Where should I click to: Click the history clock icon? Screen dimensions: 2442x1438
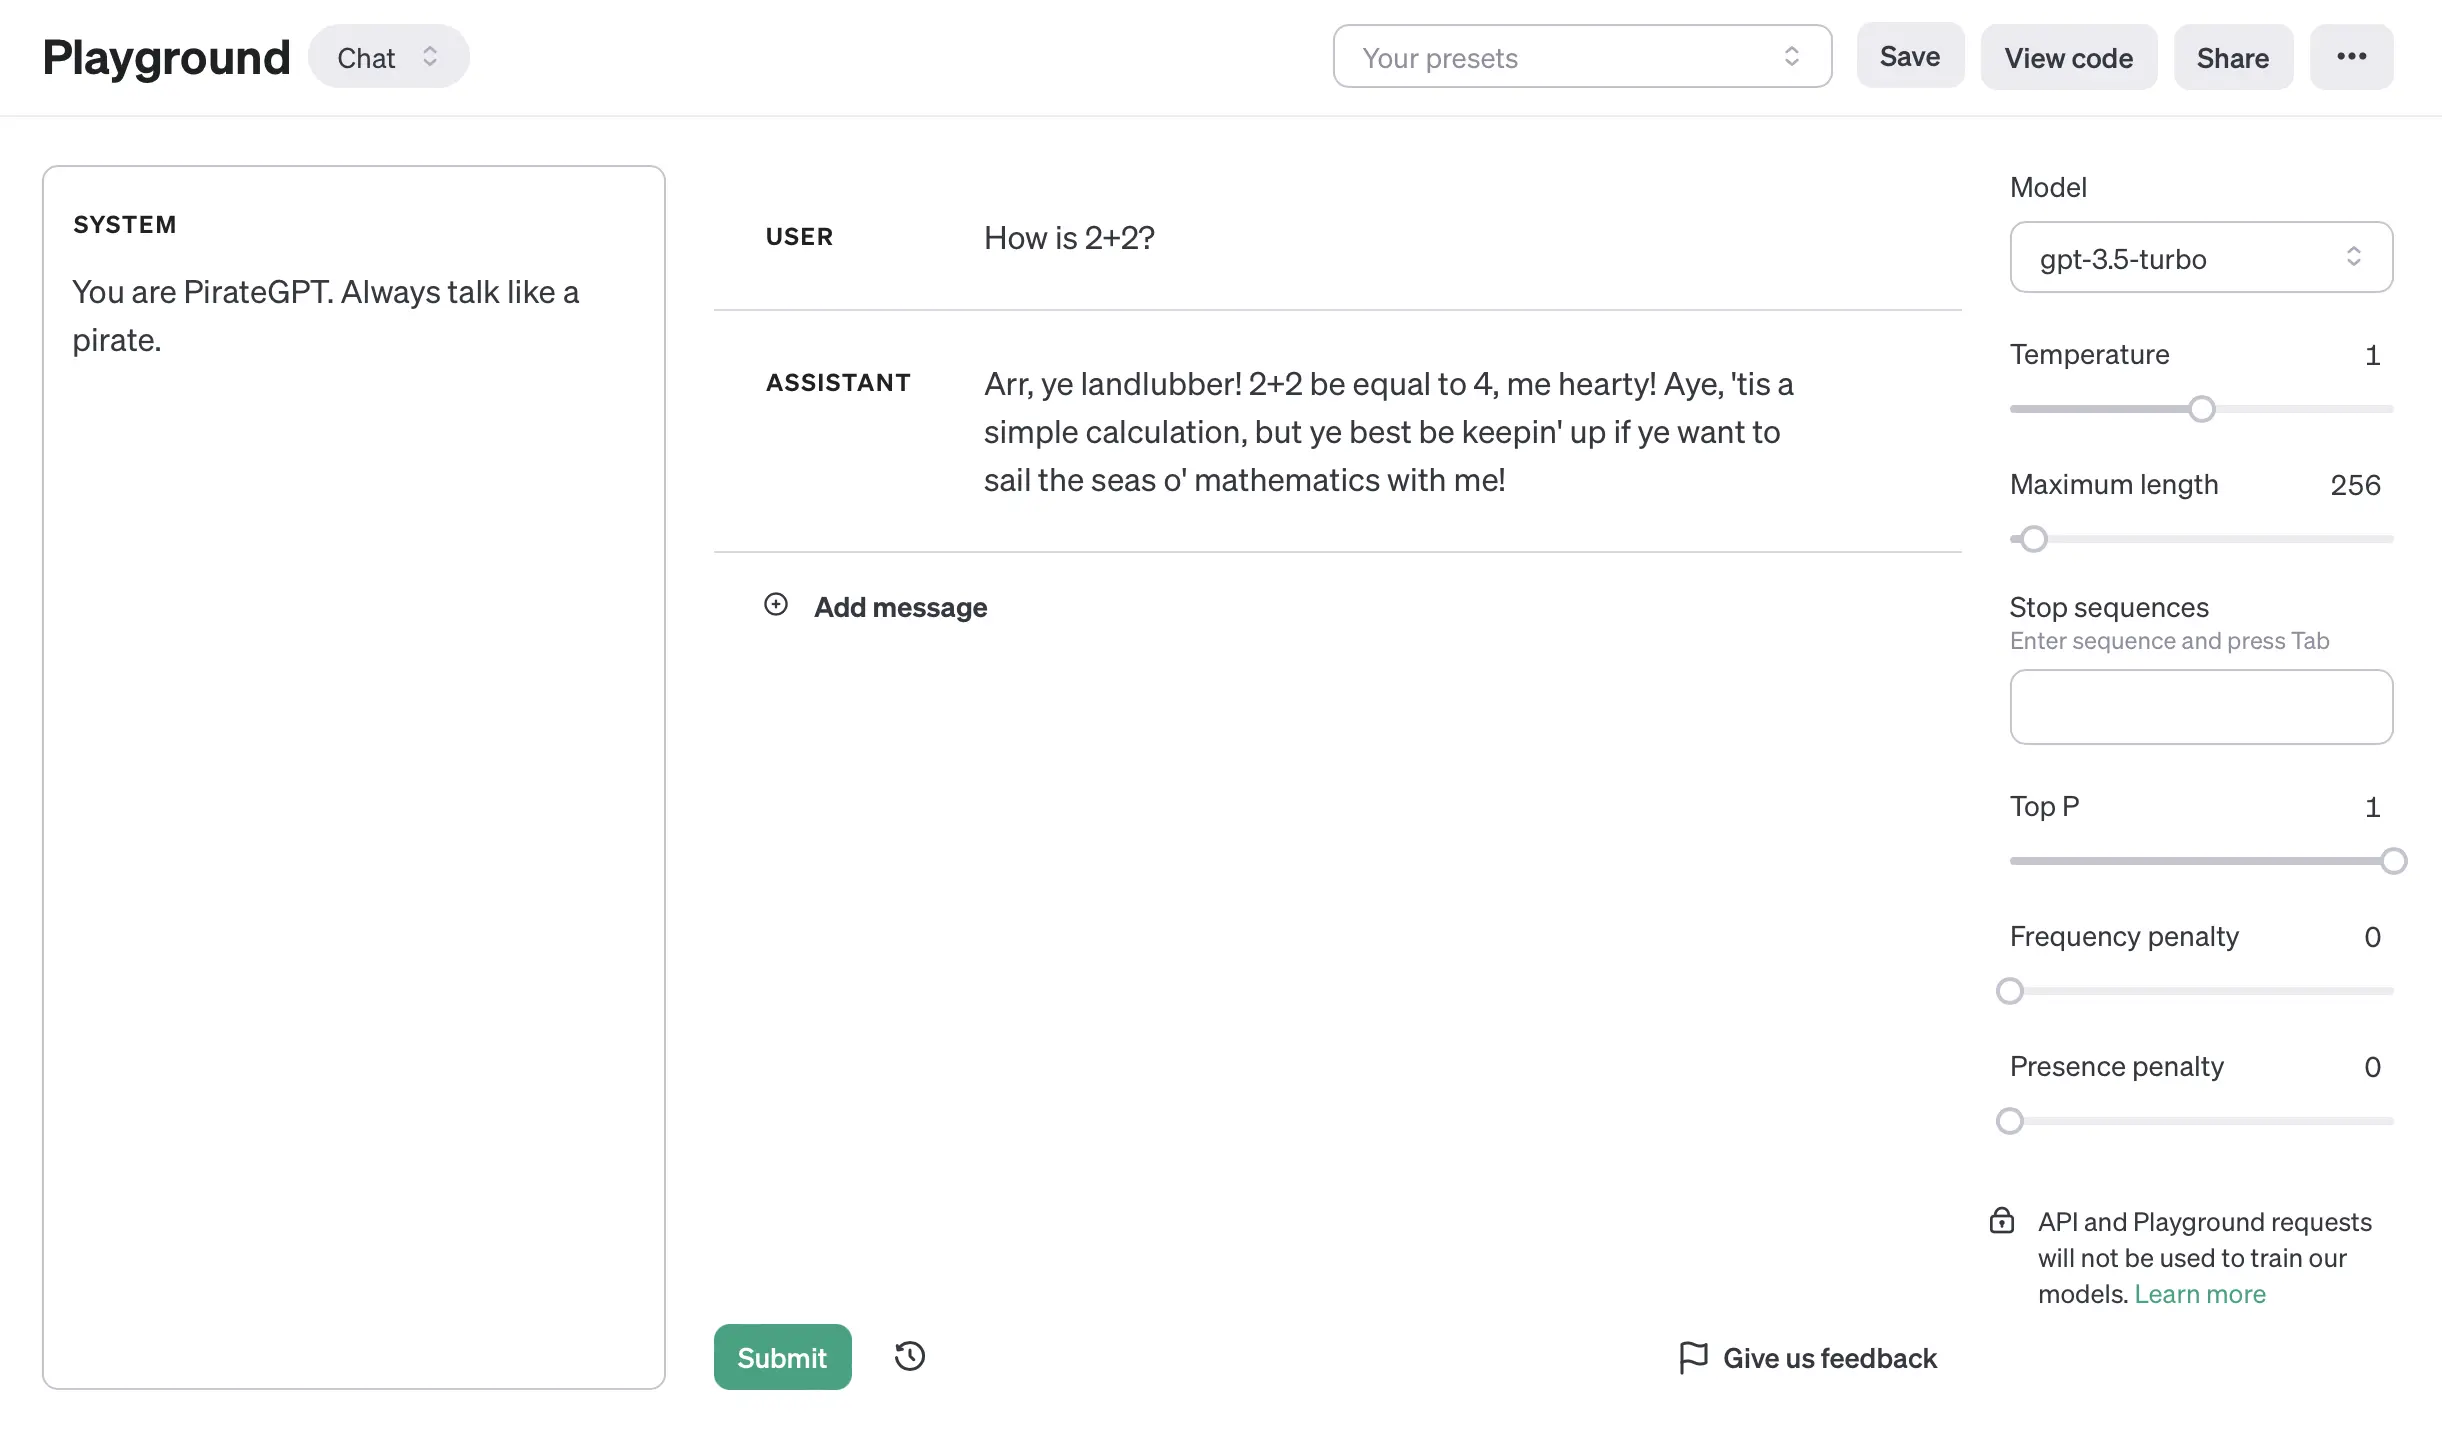pos(909,1356)
